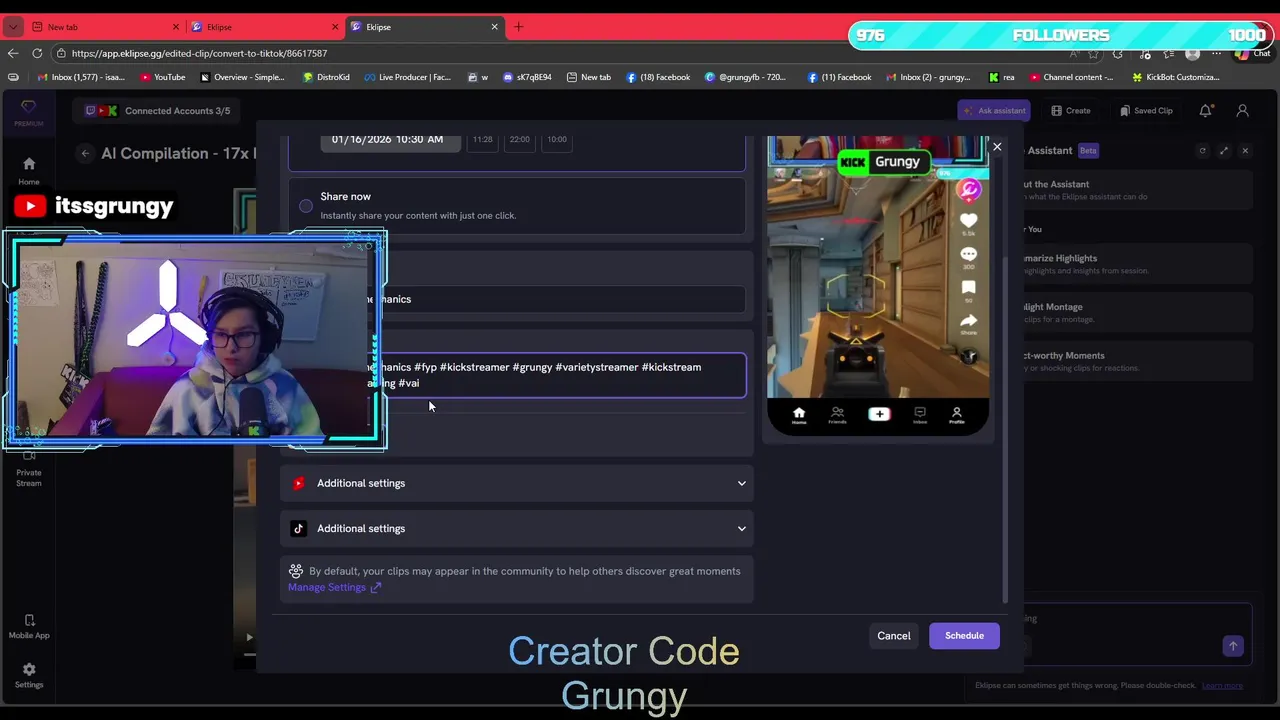The width and height of the screenshot is (1280, 720).
Task: Open Settings in Eklipse sidebar
Action: pos(29,675)
